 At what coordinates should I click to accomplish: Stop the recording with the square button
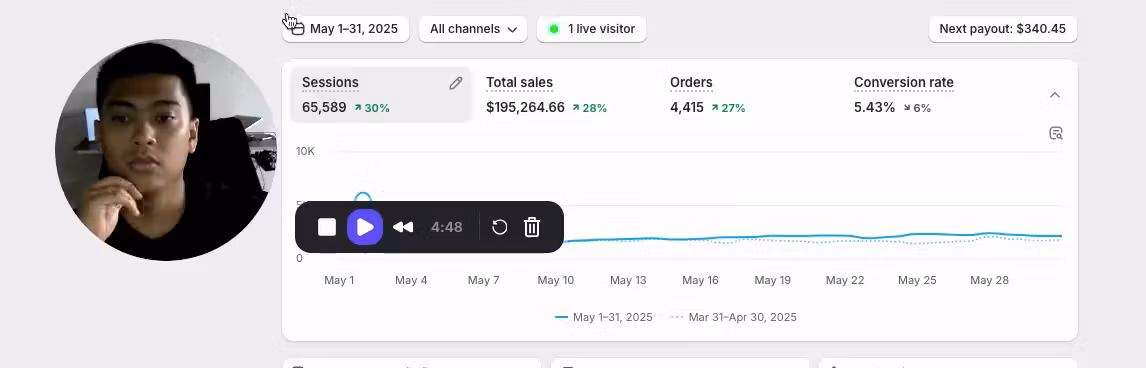[327, 227]
